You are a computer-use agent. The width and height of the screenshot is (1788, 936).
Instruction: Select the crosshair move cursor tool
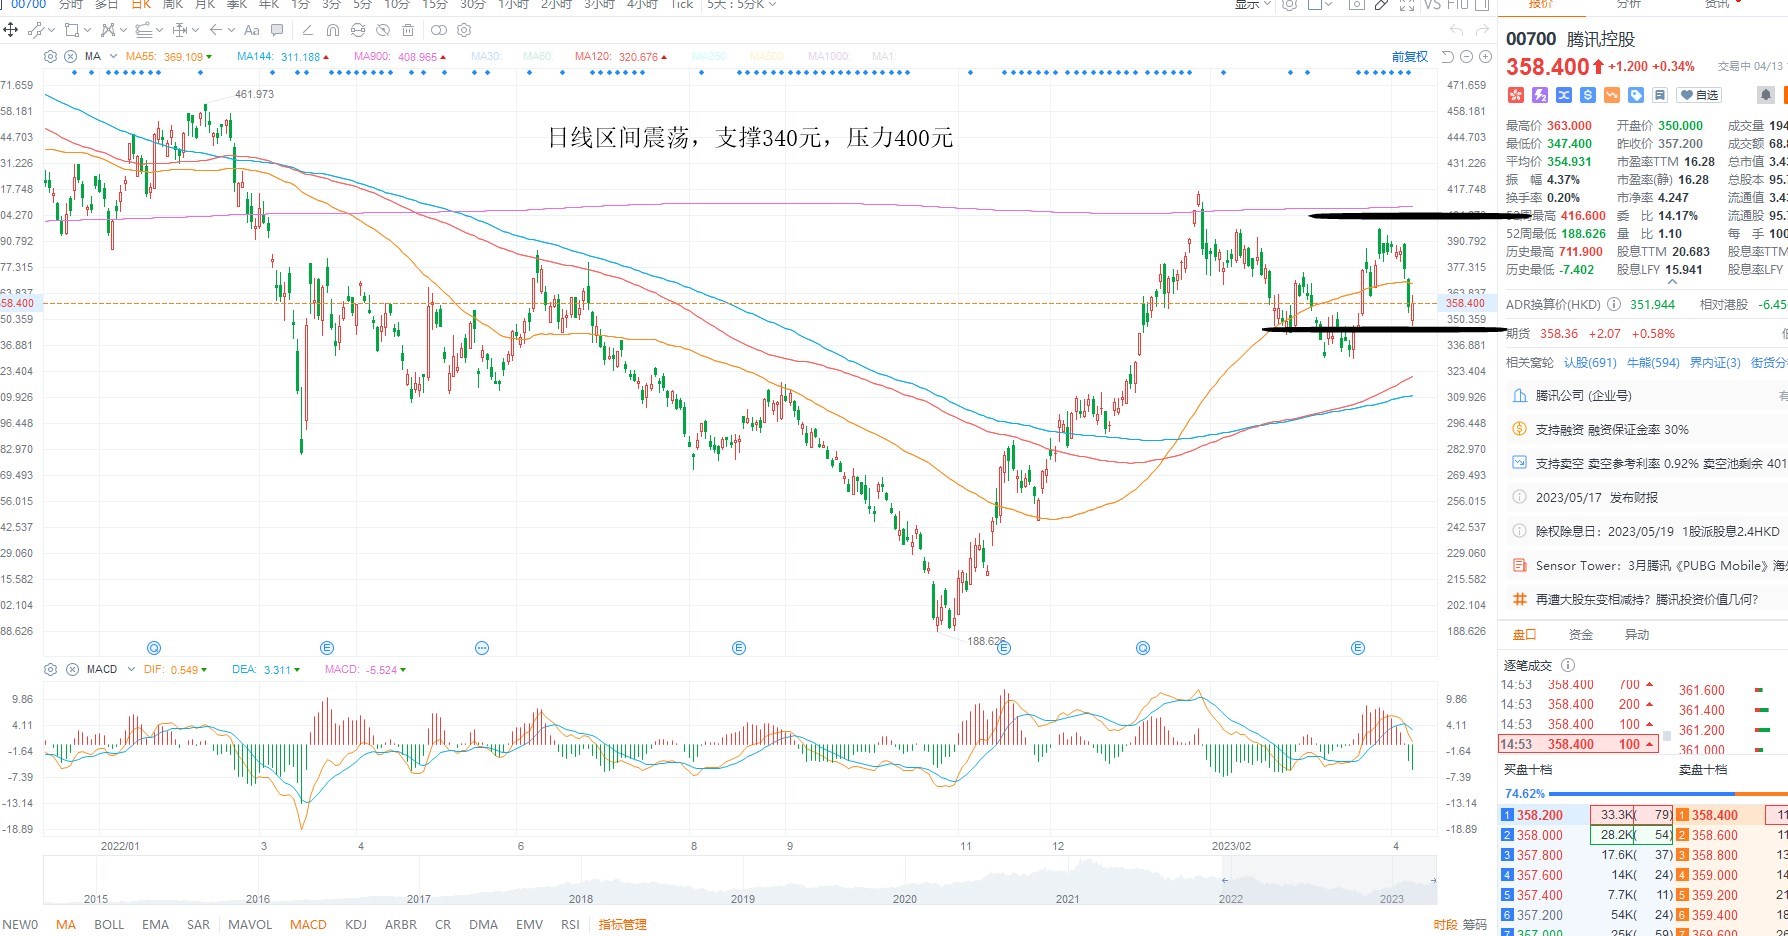[x=11, y=30]
